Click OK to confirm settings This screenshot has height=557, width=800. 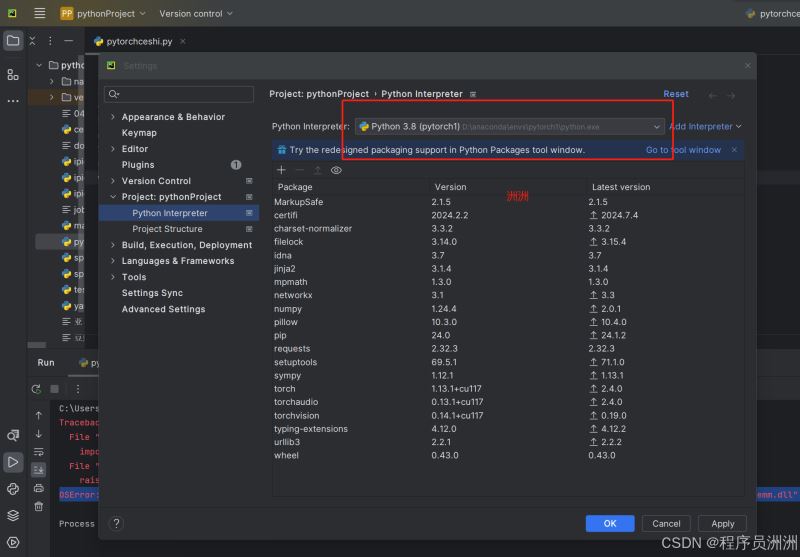coord(610,523)
